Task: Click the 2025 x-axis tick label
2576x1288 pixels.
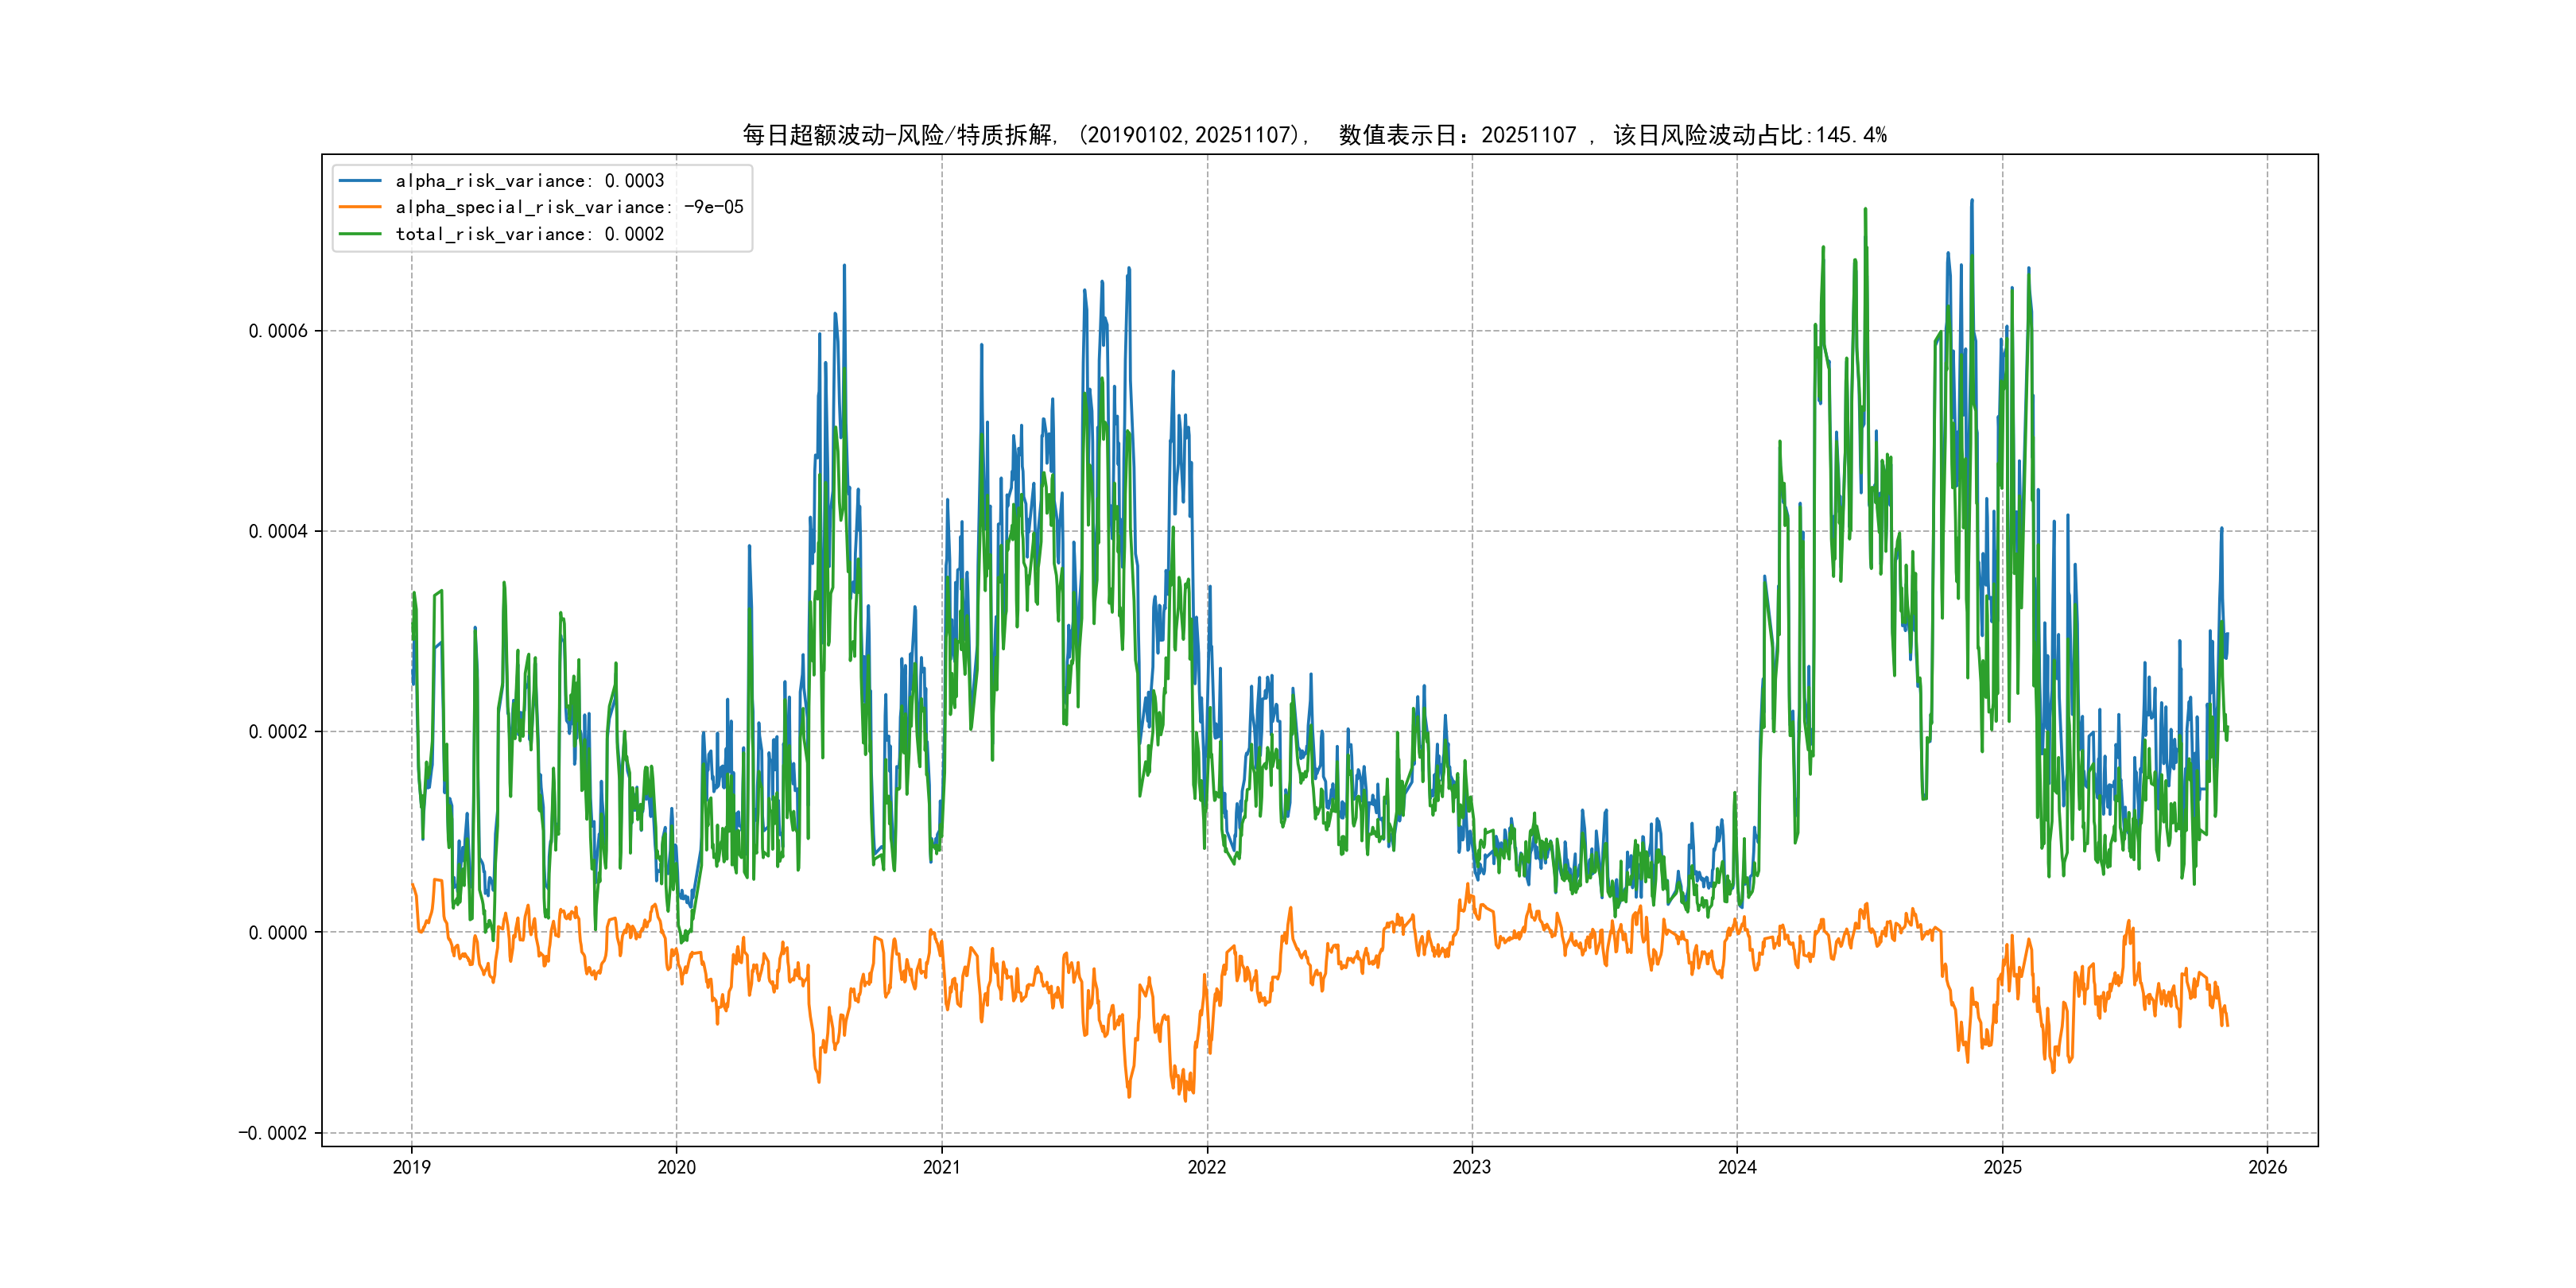Action: 2002,1167
